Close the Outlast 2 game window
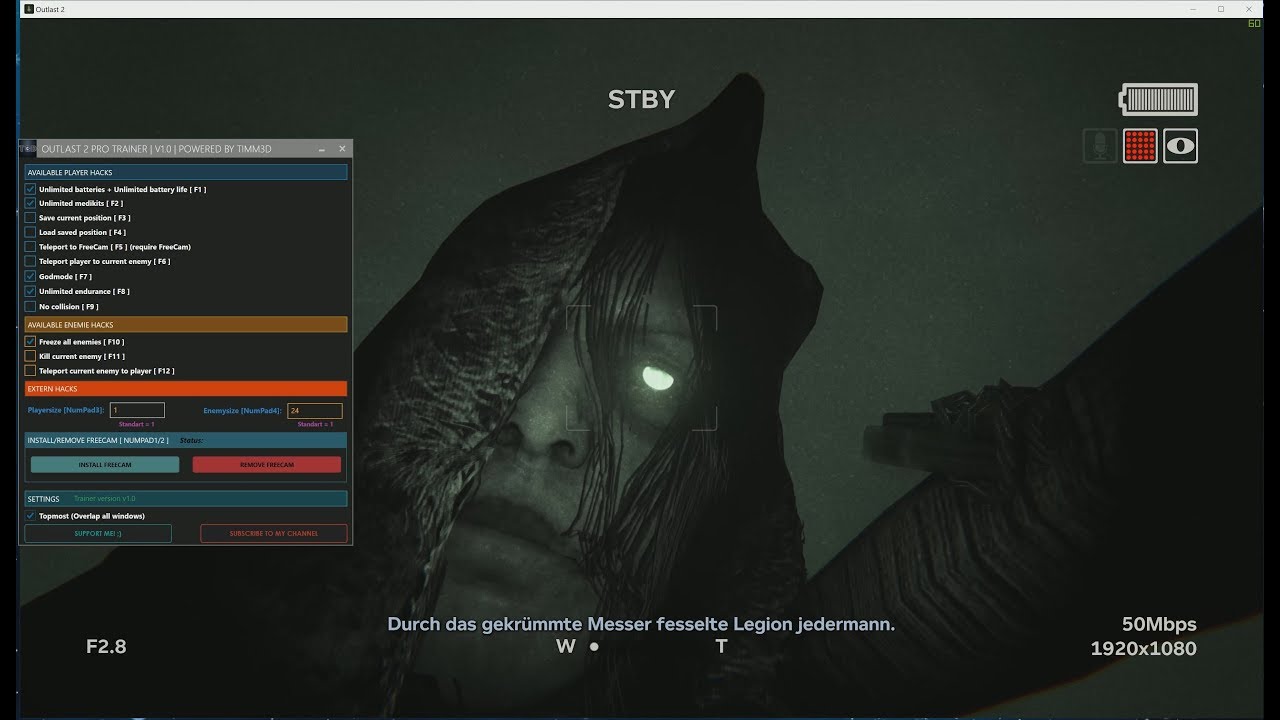This screenshot has width=1280, height=720. click(x=1248, y=9)
